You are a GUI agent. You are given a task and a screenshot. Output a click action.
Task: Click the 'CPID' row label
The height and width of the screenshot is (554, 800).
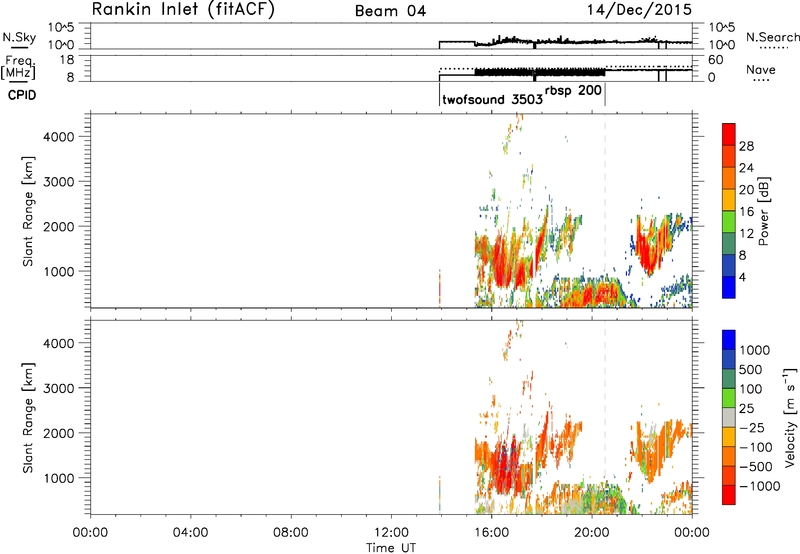click(22, 95)
